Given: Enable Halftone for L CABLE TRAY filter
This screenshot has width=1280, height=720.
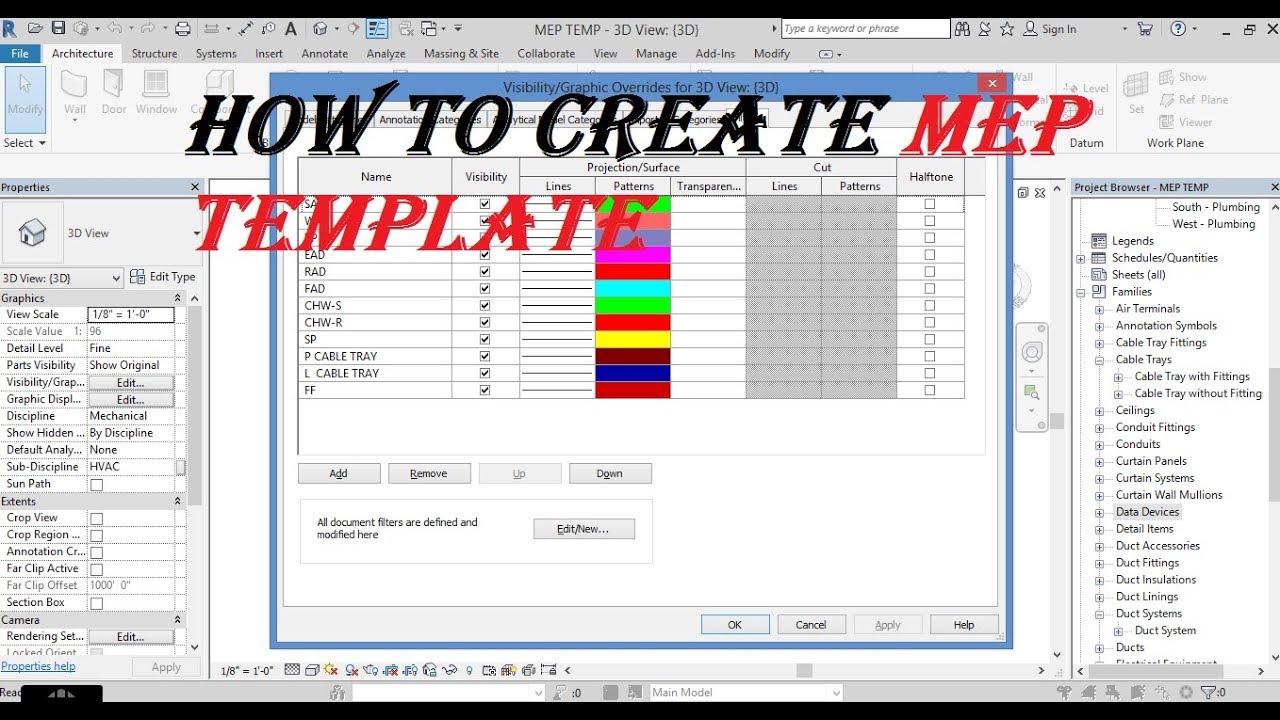Looking at the screenshot, I should pyautogui.click(x=930, y=373).
